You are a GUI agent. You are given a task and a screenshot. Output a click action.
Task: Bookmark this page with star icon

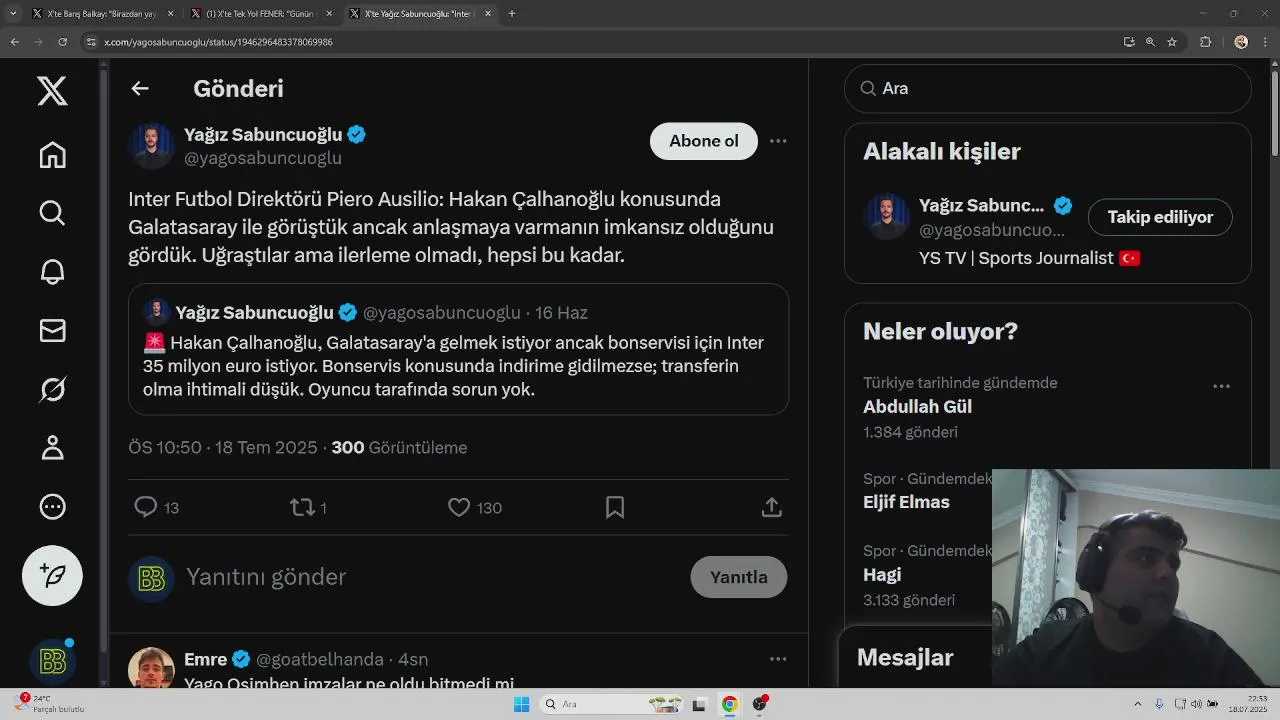tap(1172, 42)
